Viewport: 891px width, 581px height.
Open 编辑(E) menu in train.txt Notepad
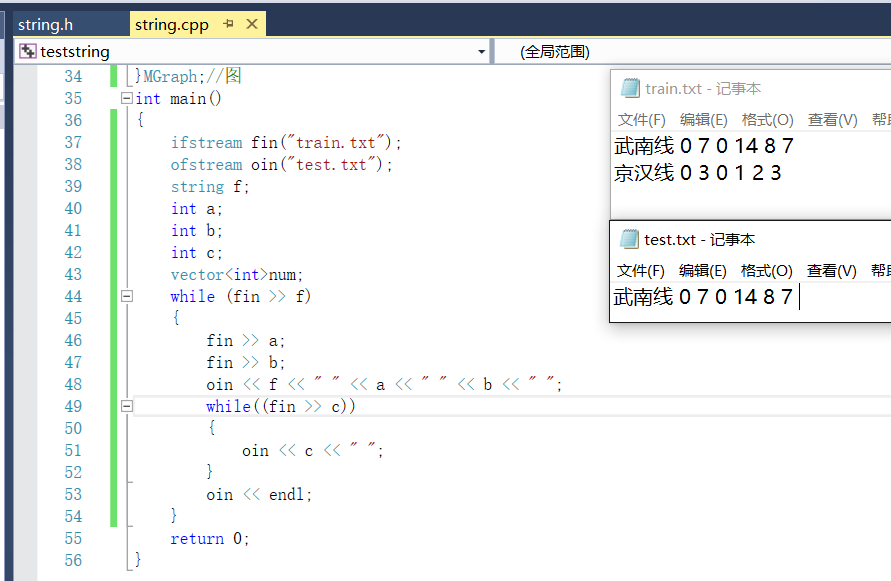(703, 120)
